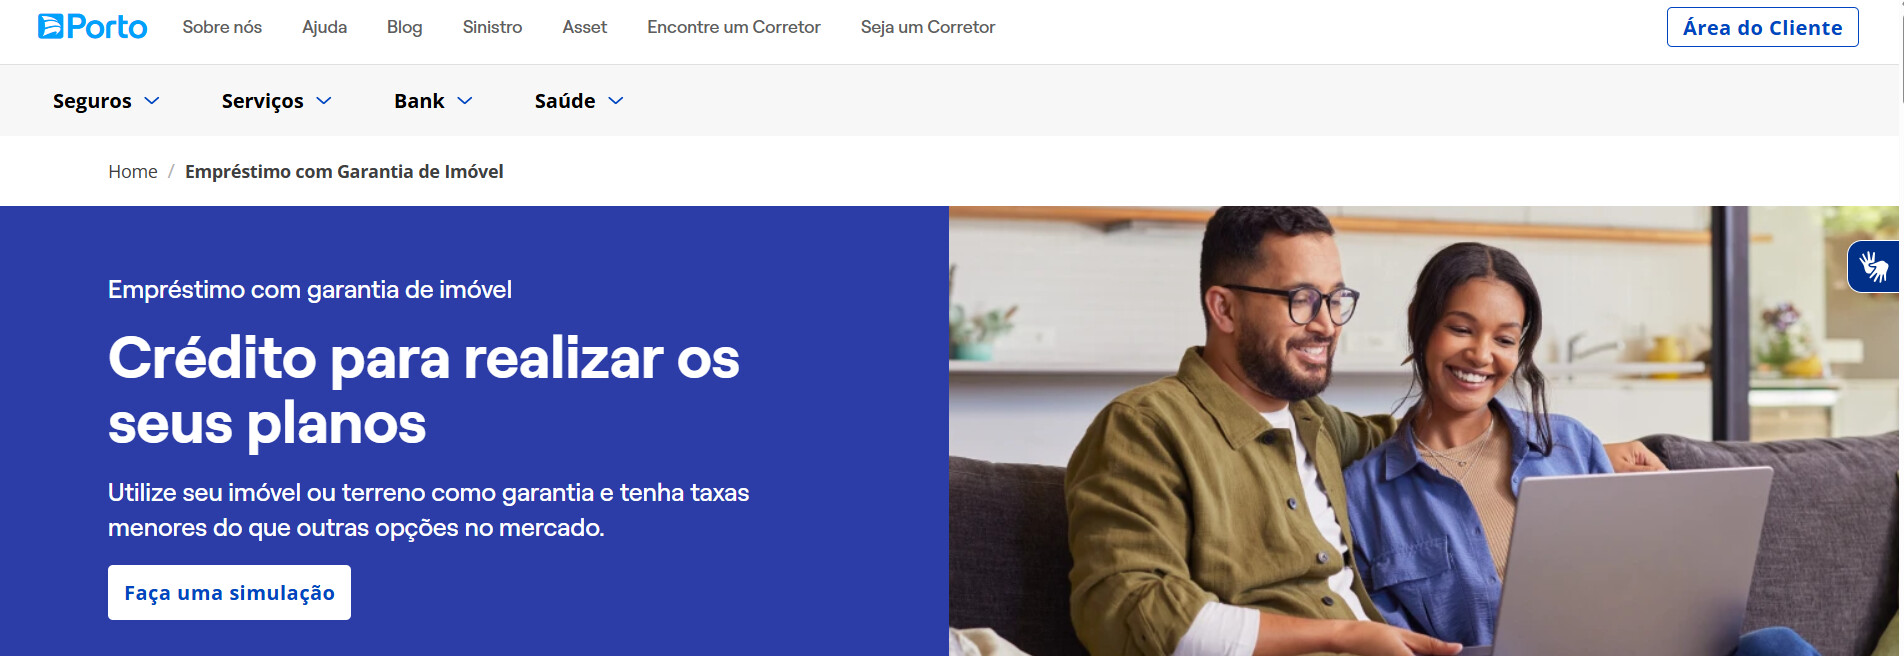This screenshot has height=656, width=1904.
Task: Open the Asset menu item
Action: tap(585, 27)
